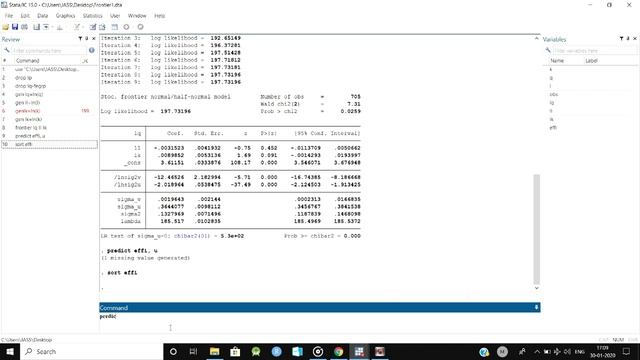
Task: Open Task View on the taskbar
Action: [193, 351]
